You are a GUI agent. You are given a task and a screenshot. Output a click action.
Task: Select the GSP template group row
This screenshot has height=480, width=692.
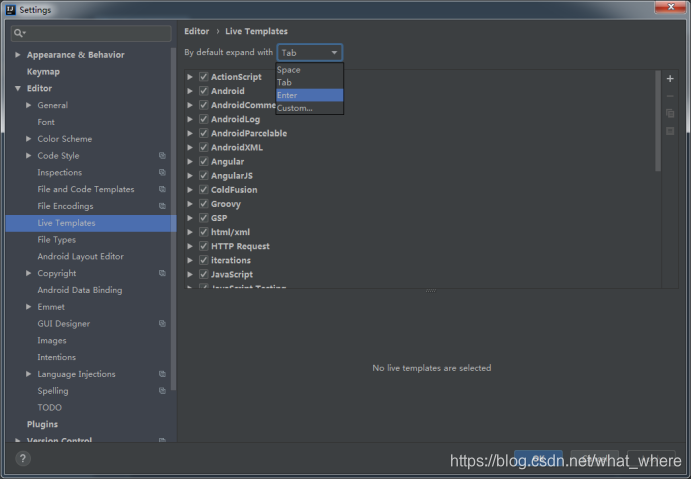tap(219, 218)
